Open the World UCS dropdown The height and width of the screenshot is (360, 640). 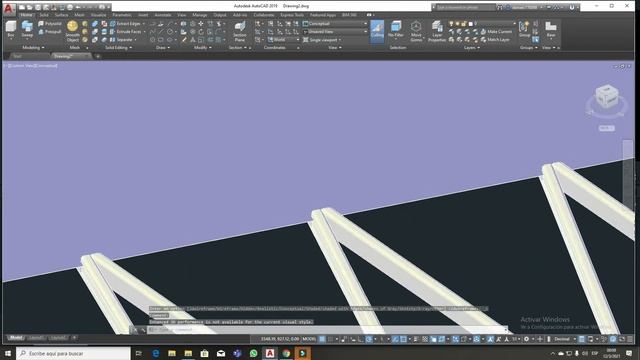click(x=283, y=40)
